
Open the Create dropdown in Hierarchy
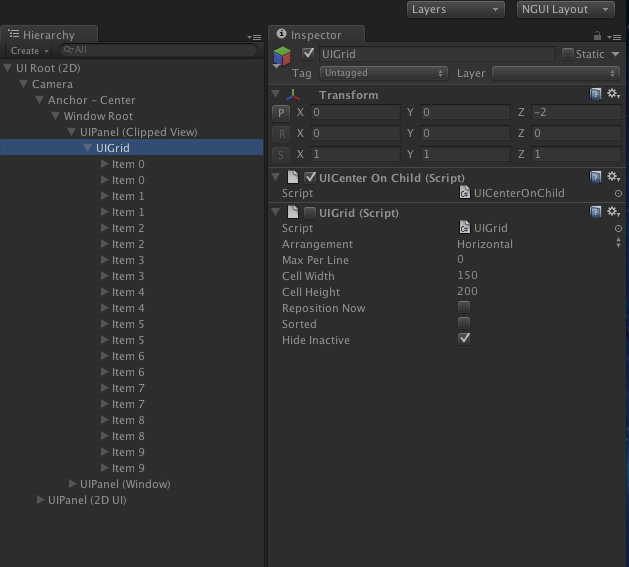coord(29,51)
